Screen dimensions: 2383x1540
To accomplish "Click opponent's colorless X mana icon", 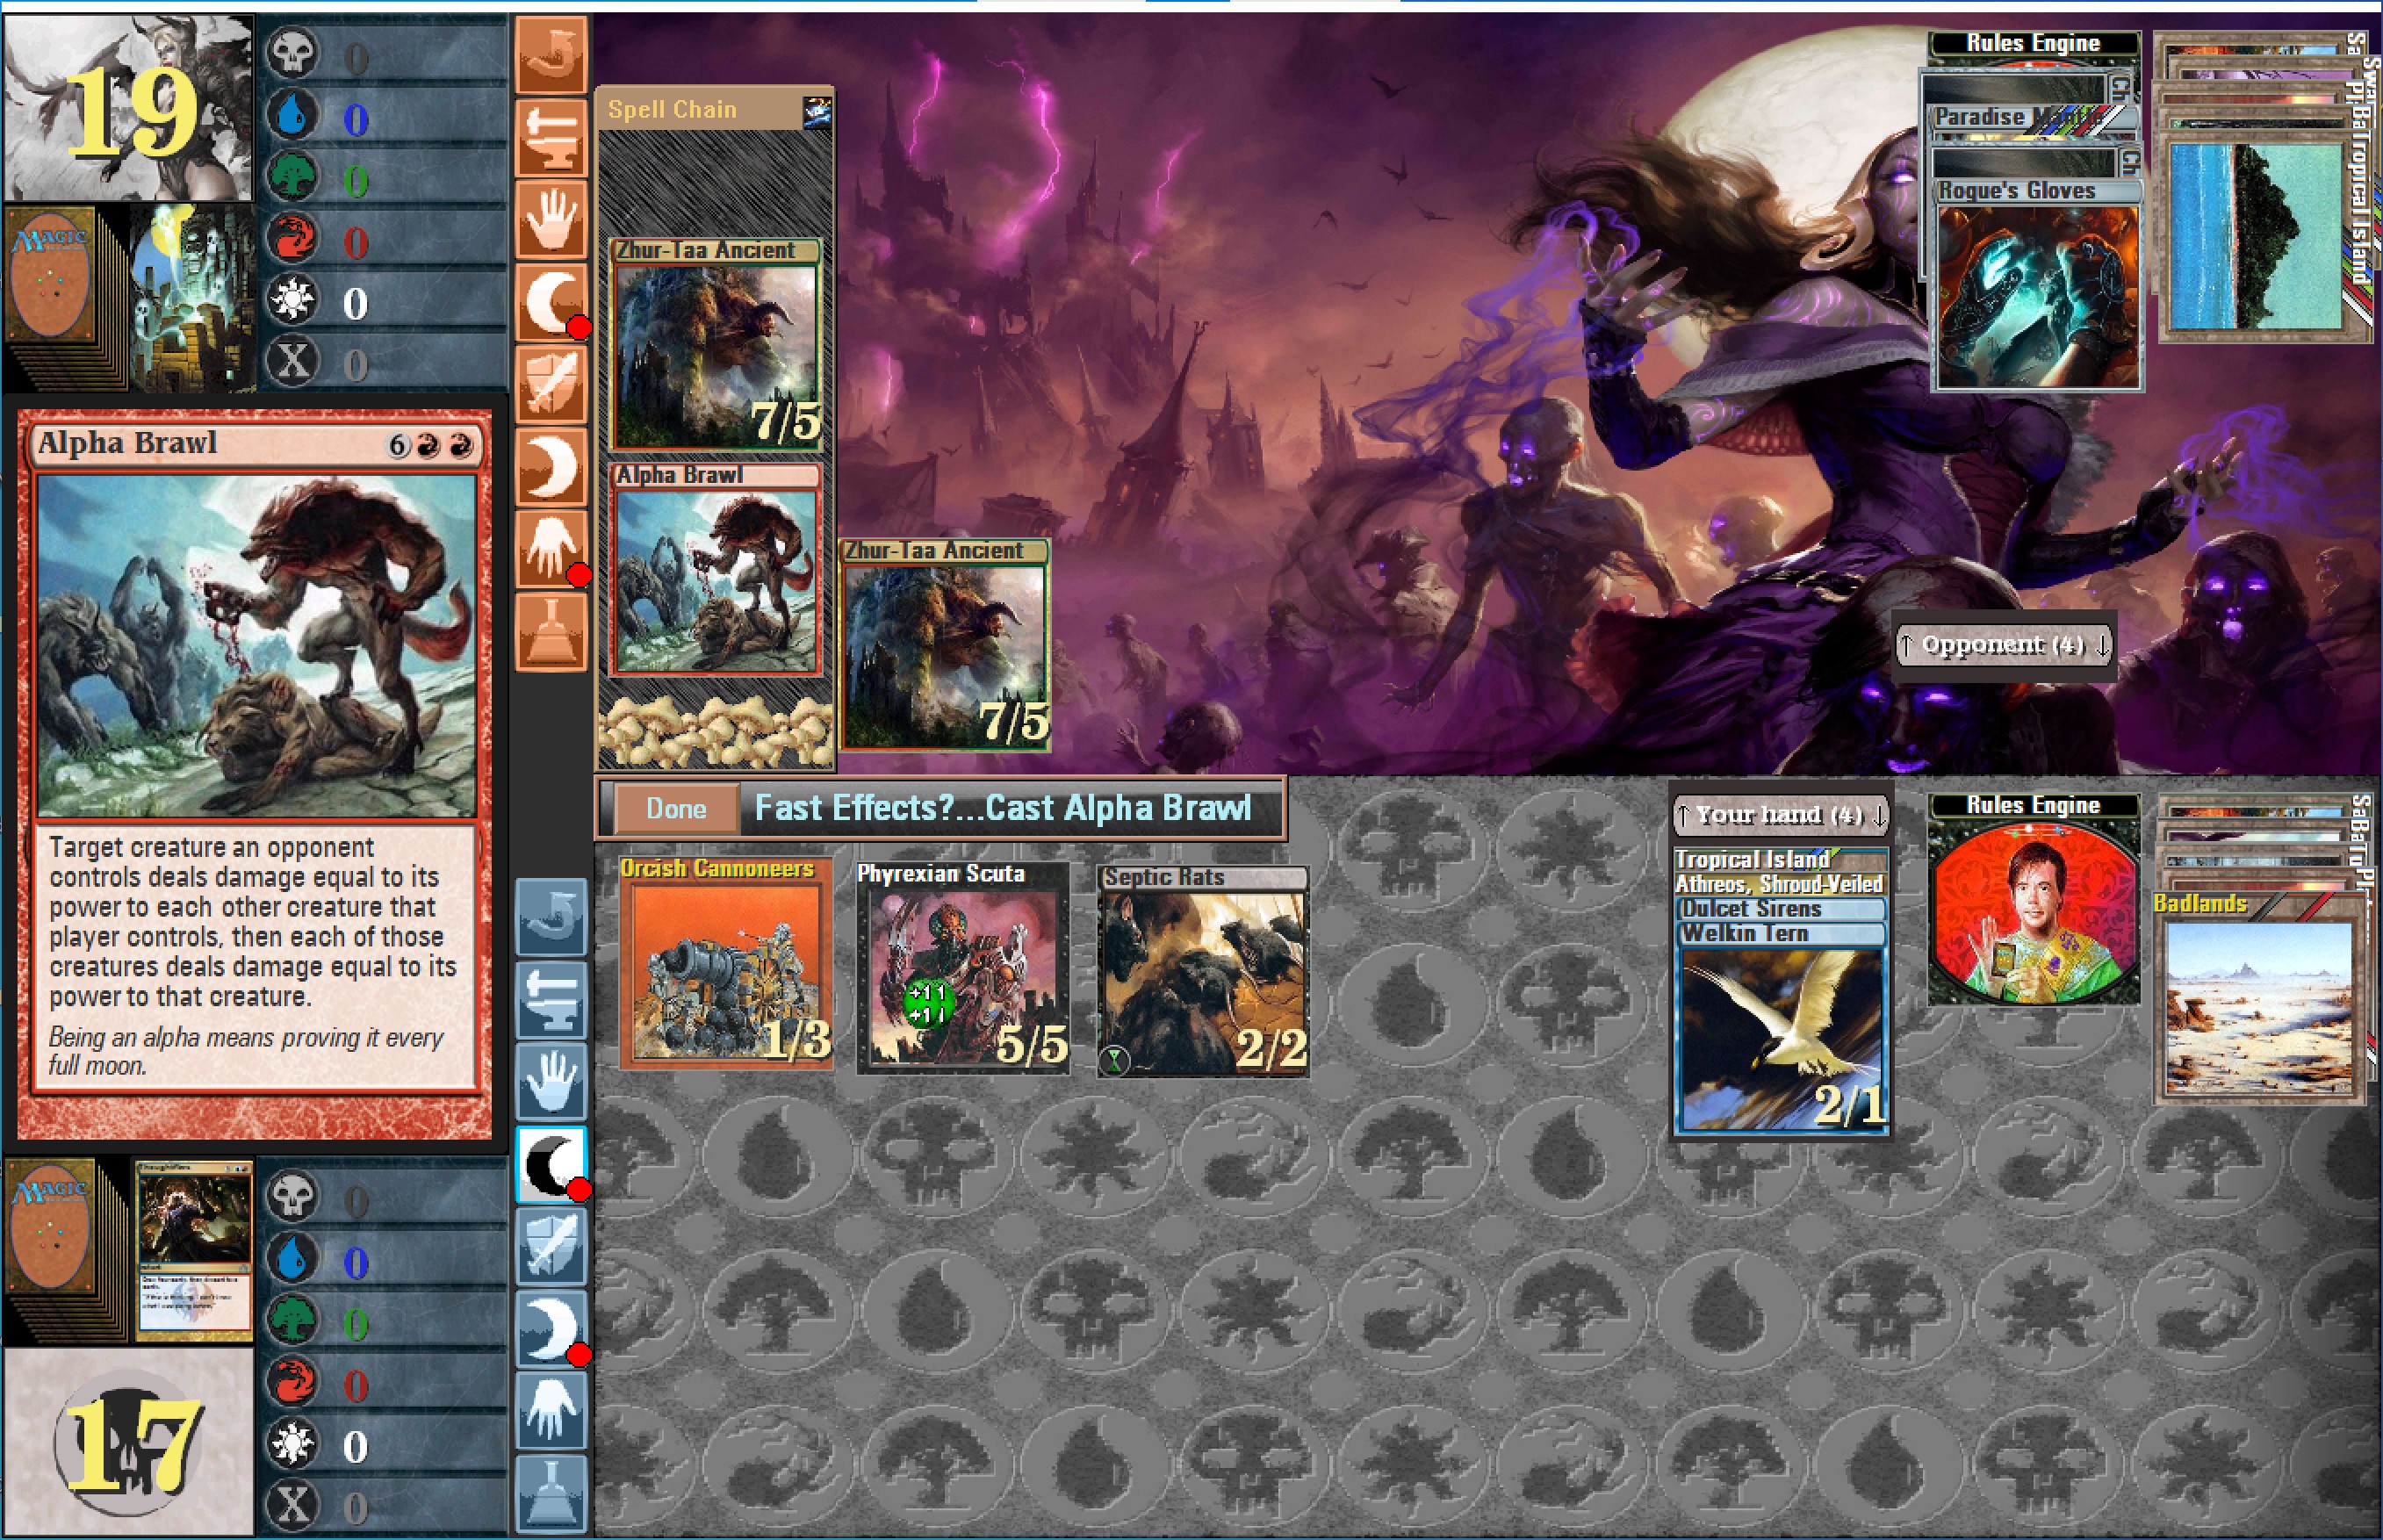I will (293, 360).
